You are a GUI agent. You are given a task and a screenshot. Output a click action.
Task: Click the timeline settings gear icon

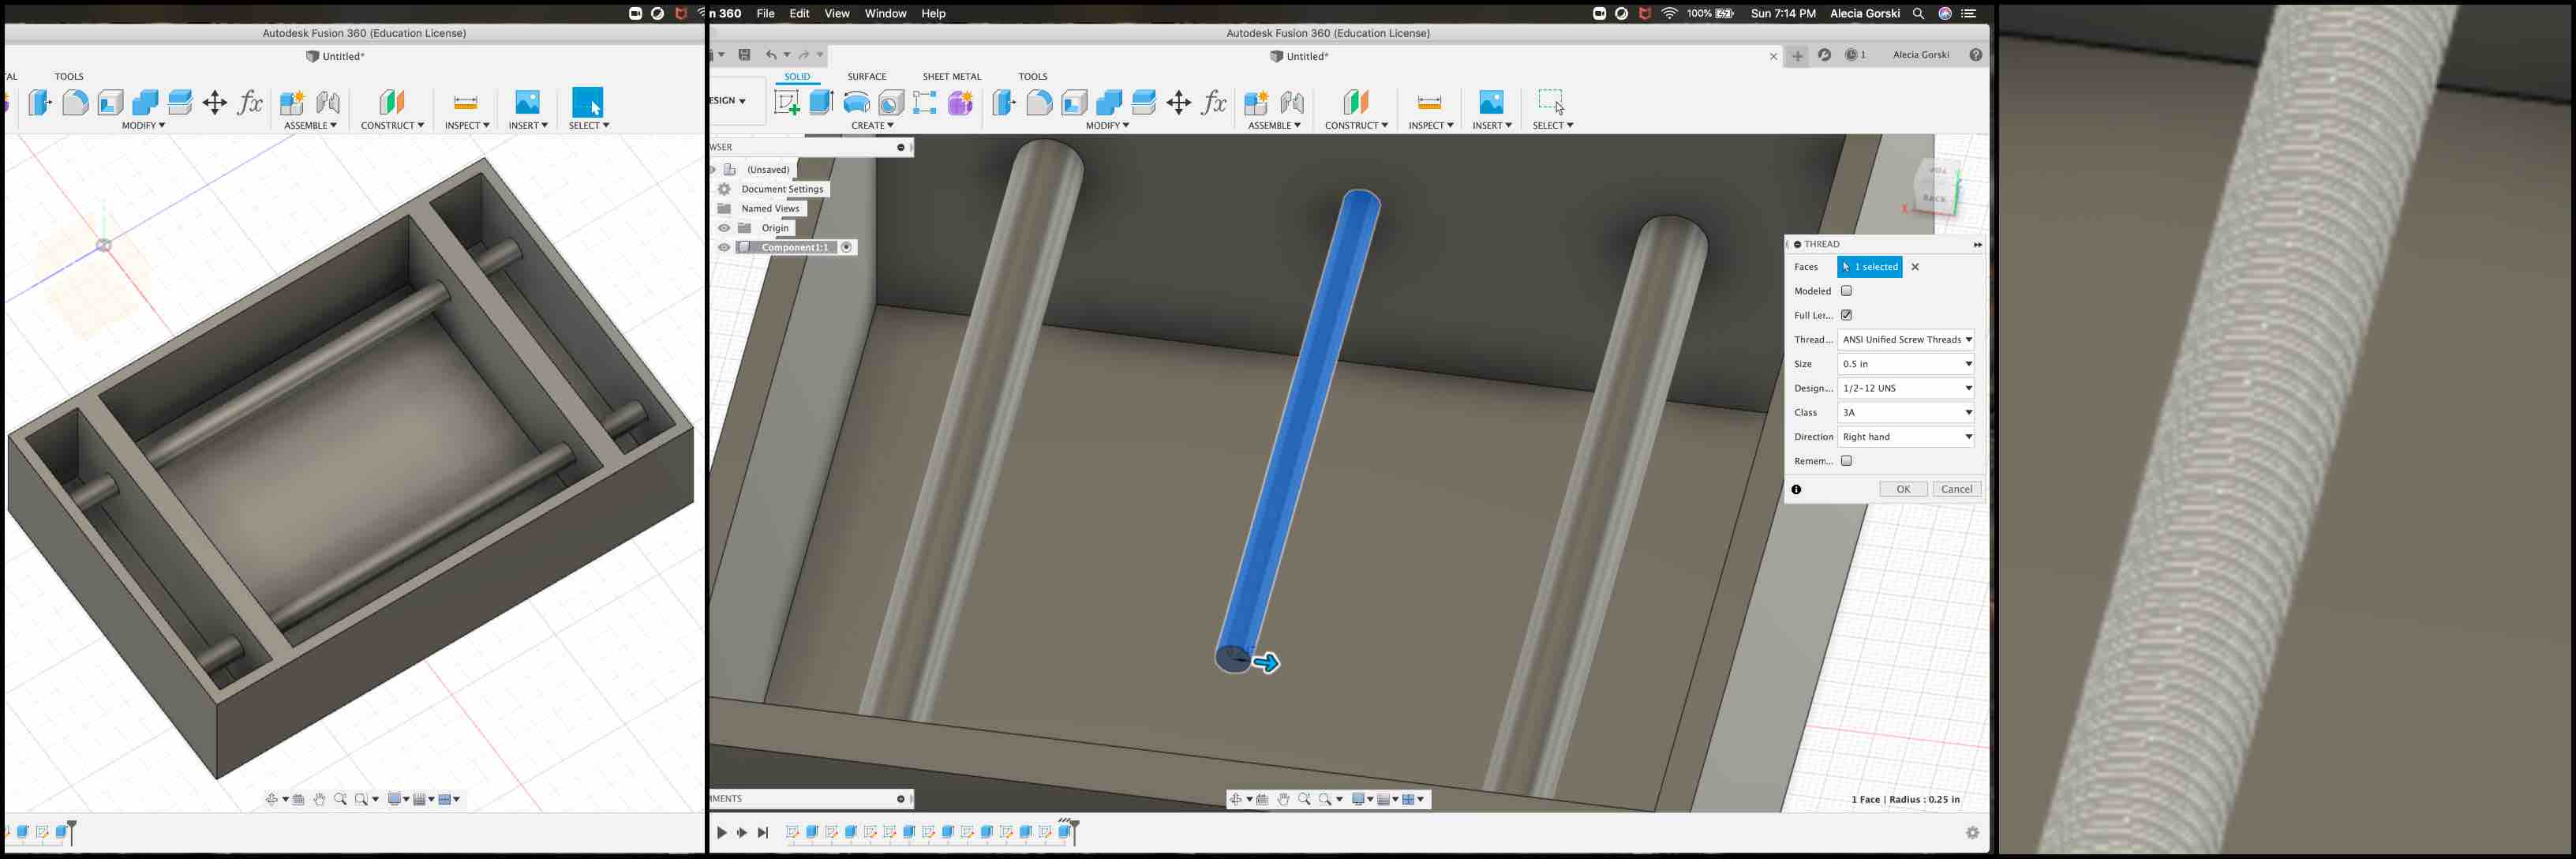point(1972,832)
